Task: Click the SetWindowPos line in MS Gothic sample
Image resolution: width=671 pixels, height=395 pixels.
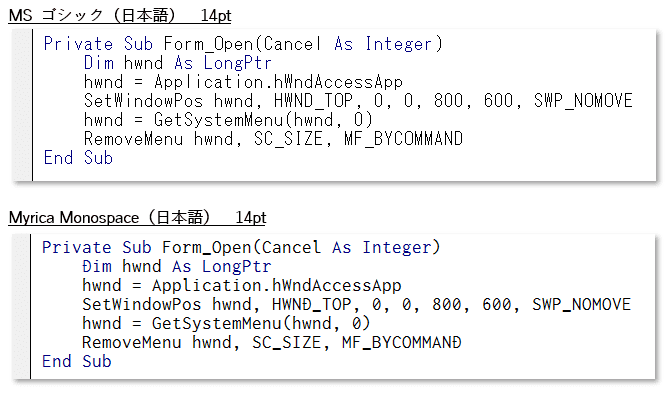Action: (358, 101)
